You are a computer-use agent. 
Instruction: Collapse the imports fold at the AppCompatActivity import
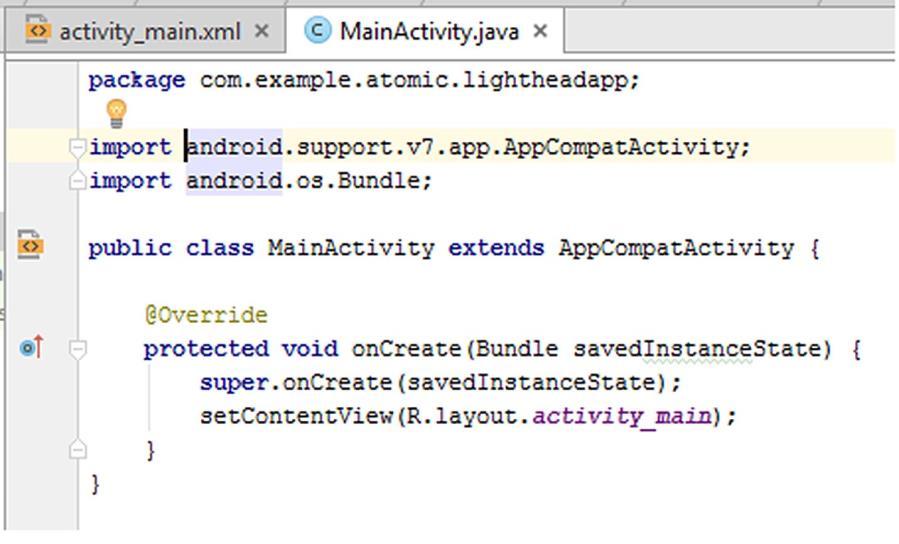click(77, 148)
